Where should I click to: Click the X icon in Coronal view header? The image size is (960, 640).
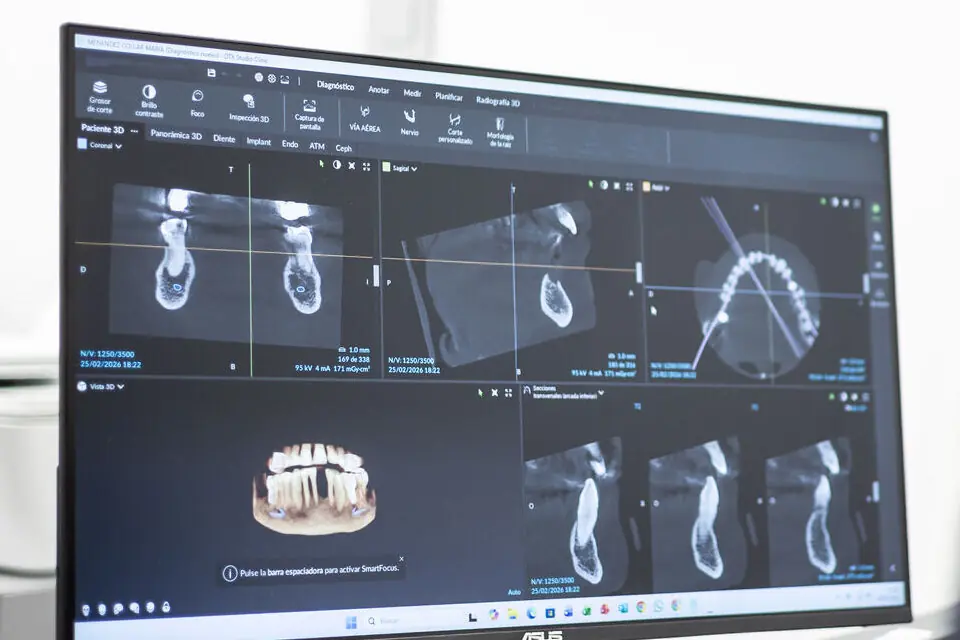[x=351, y=166]
